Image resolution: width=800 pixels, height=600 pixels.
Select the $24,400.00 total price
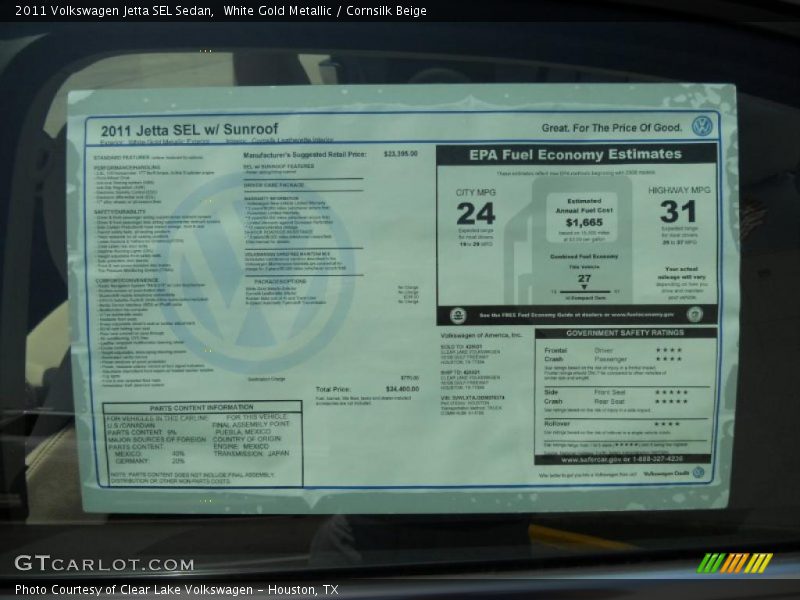(x=403, y=389)
